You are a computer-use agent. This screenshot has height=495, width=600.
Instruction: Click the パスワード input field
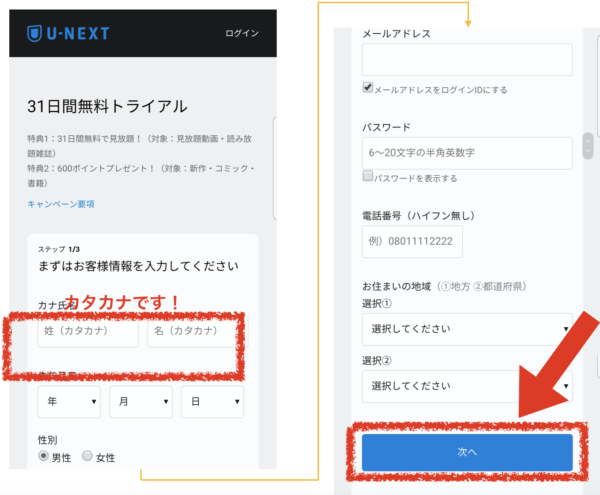[467, 153]
